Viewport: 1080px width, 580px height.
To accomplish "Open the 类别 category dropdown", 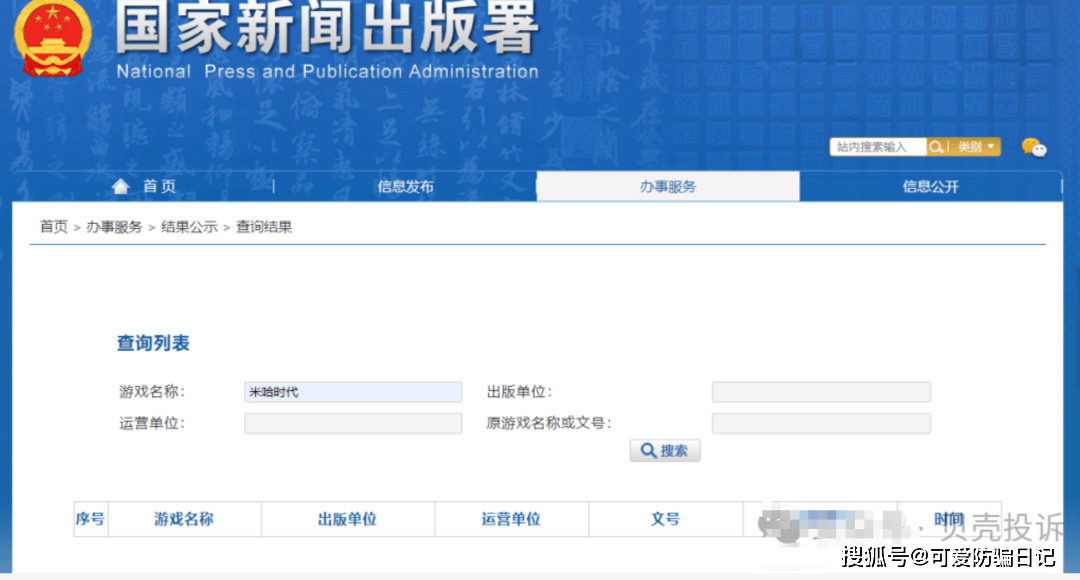I will [977, 147].
